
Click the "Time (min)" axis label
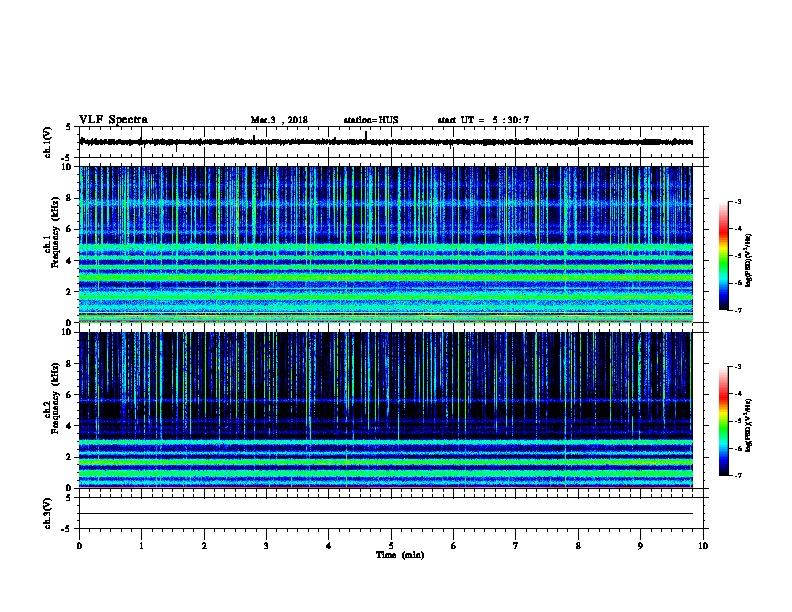pyautogui.click(x=400, y=555)
